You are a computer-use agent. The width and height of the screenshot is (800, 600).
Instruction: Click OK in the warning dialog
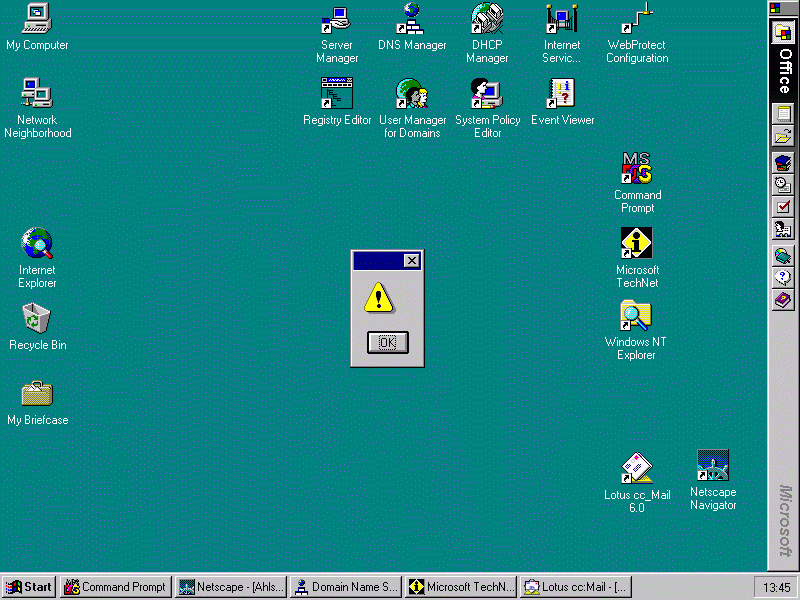[388, 342]
